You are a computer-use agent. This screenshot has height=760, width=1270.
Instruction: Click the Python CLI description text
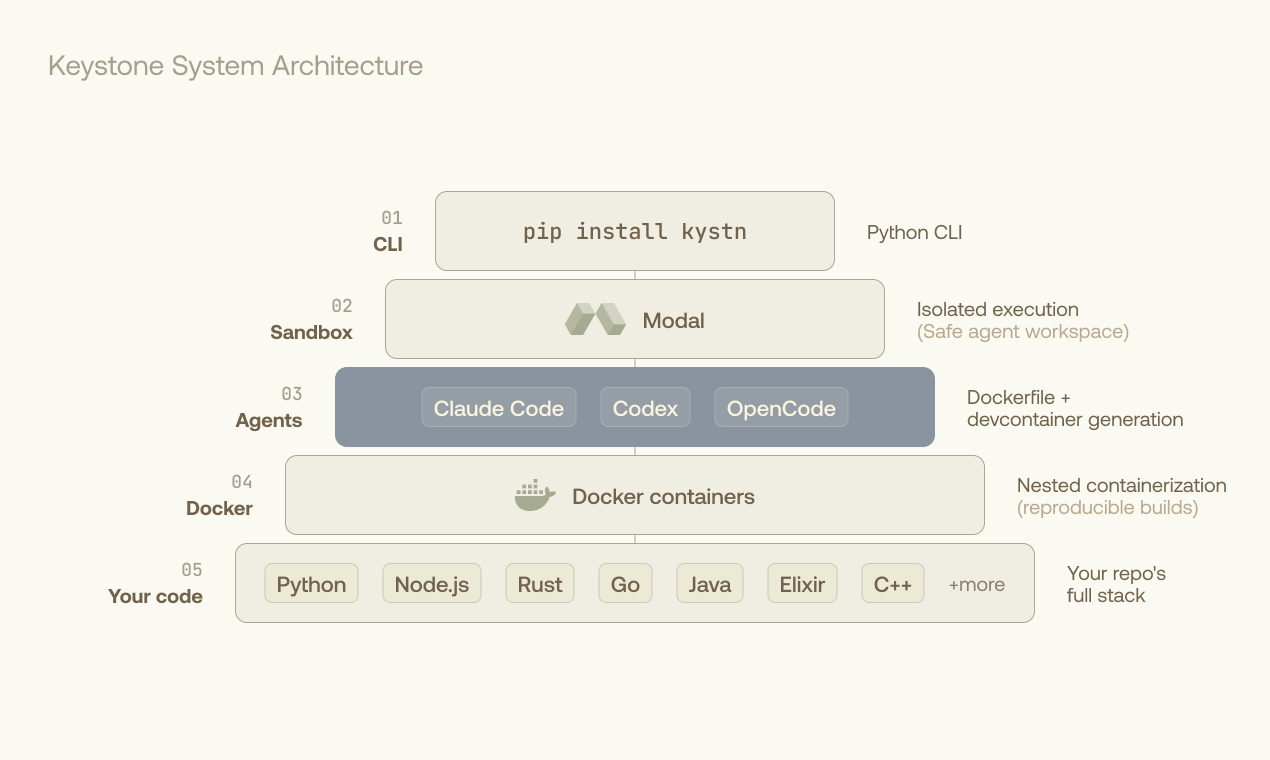[x=914, y=233]
